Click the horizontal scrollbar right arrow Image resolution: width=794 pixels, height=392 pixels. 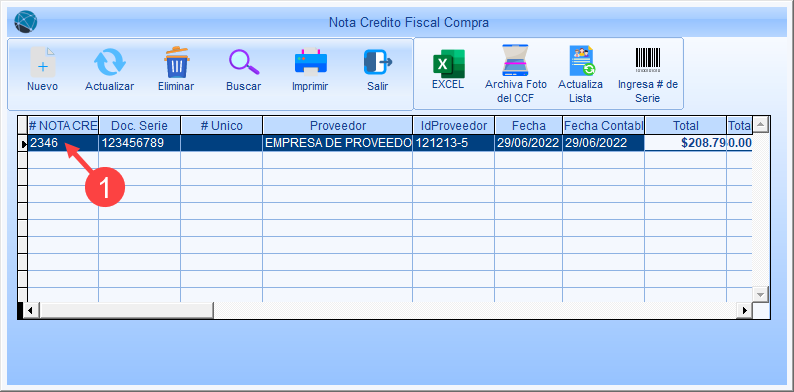click(744, 310)
